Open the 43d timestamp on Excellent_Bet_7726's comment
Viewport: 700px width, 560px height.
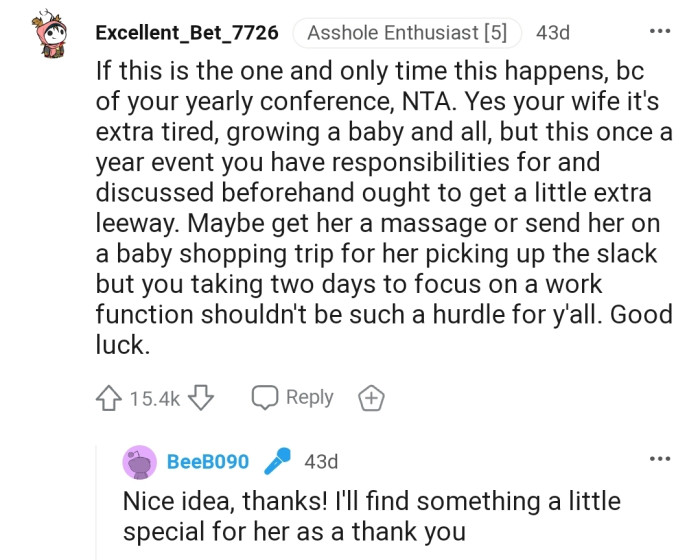point(553,33)
